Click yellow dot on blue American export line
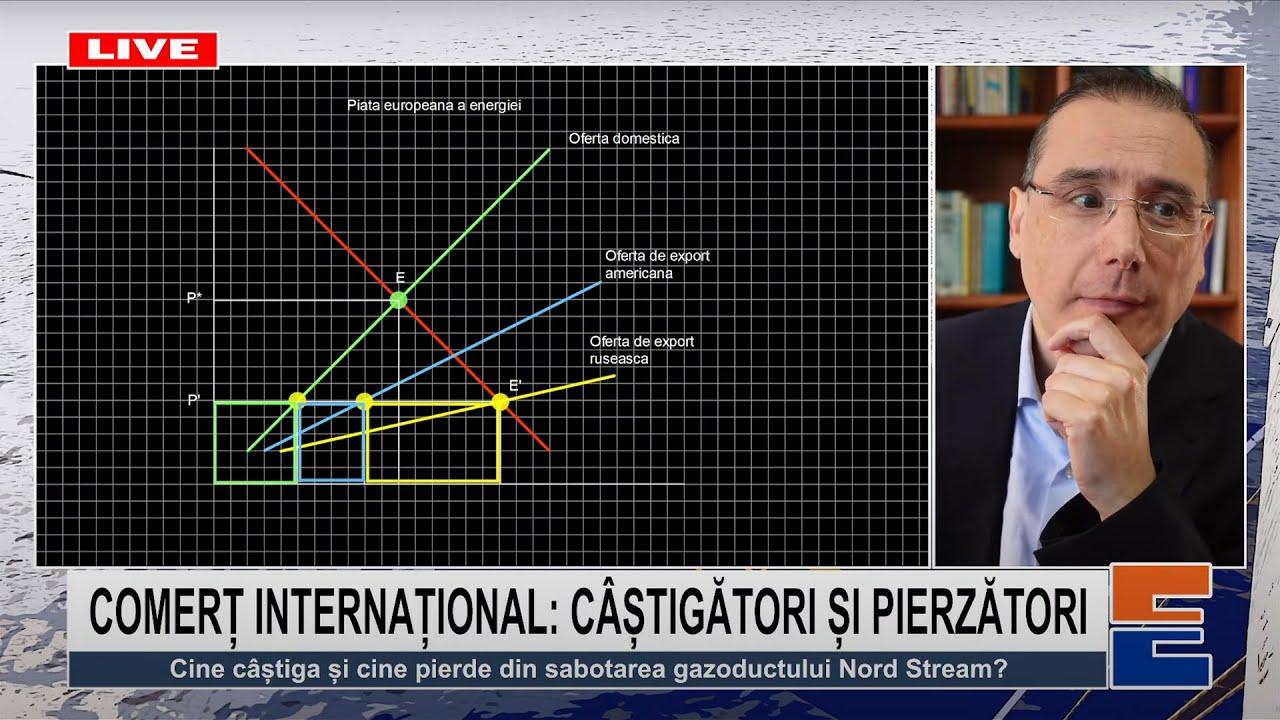 pos(364,401)
